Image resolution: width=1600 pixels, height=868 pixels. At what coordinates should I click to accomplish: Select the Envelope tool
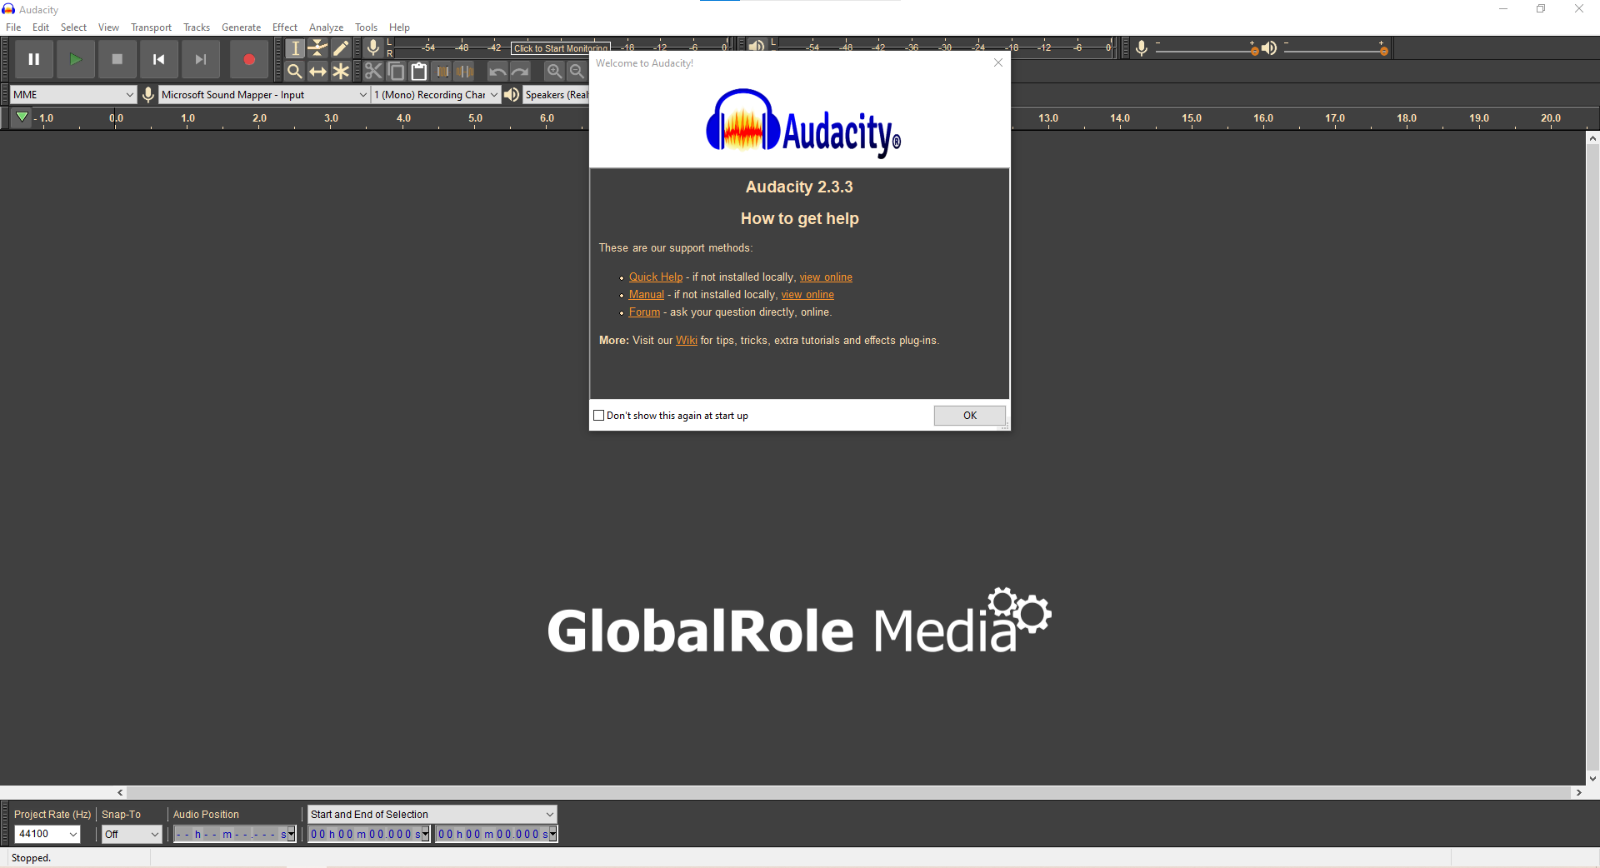pos(318,48)
